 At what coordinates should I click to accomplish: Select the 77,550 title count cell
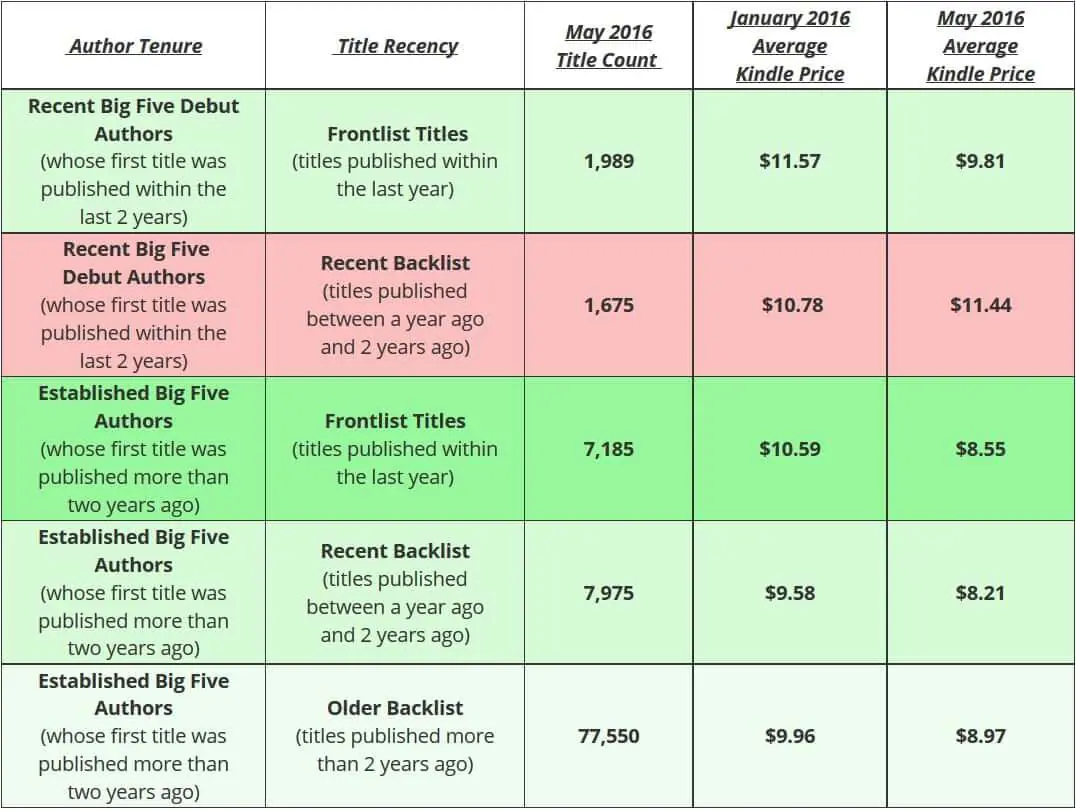click(609, 736)
